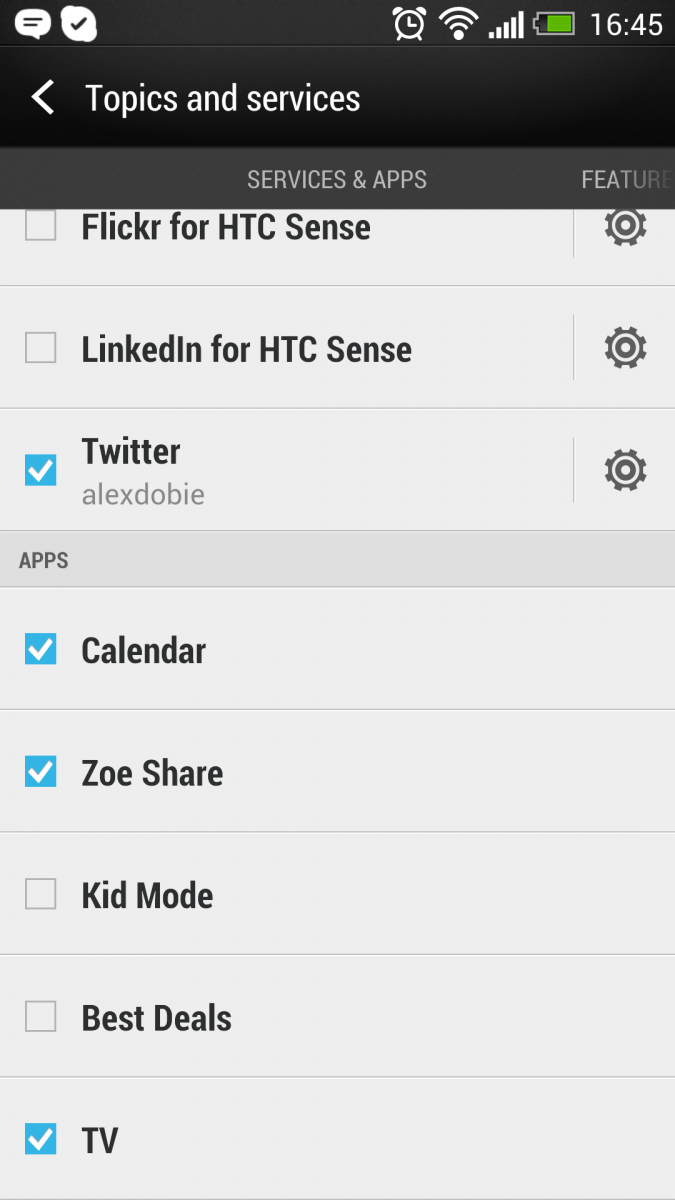The image size is (675, 1200).
Task: Tap the messaging notification icon
Action: pyautogui.click(x=33, y=22)
